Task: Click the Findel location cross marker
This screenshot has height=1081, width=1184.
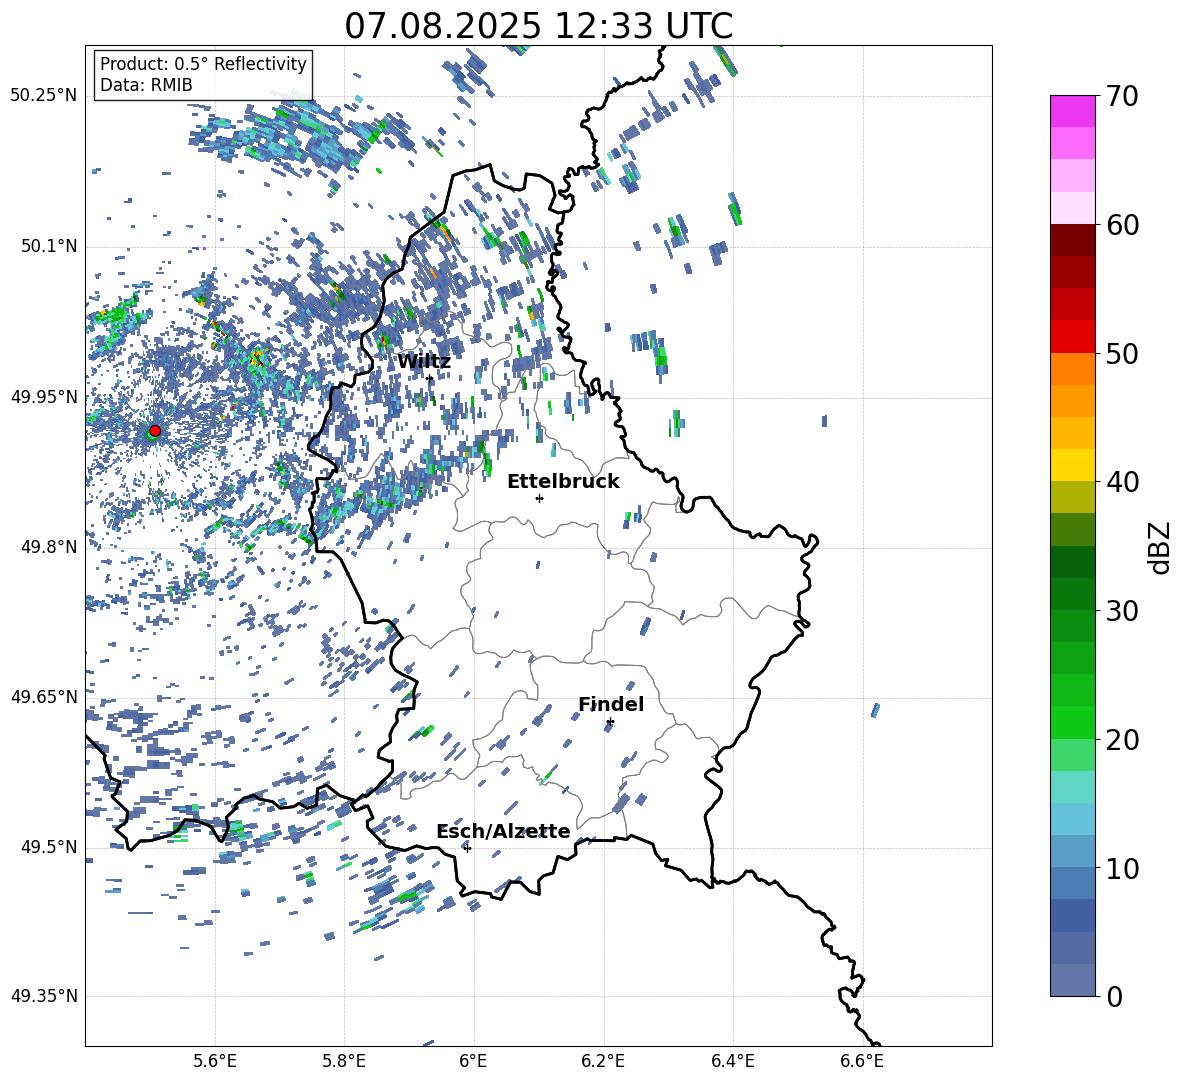Action: [x=610, y=722]
